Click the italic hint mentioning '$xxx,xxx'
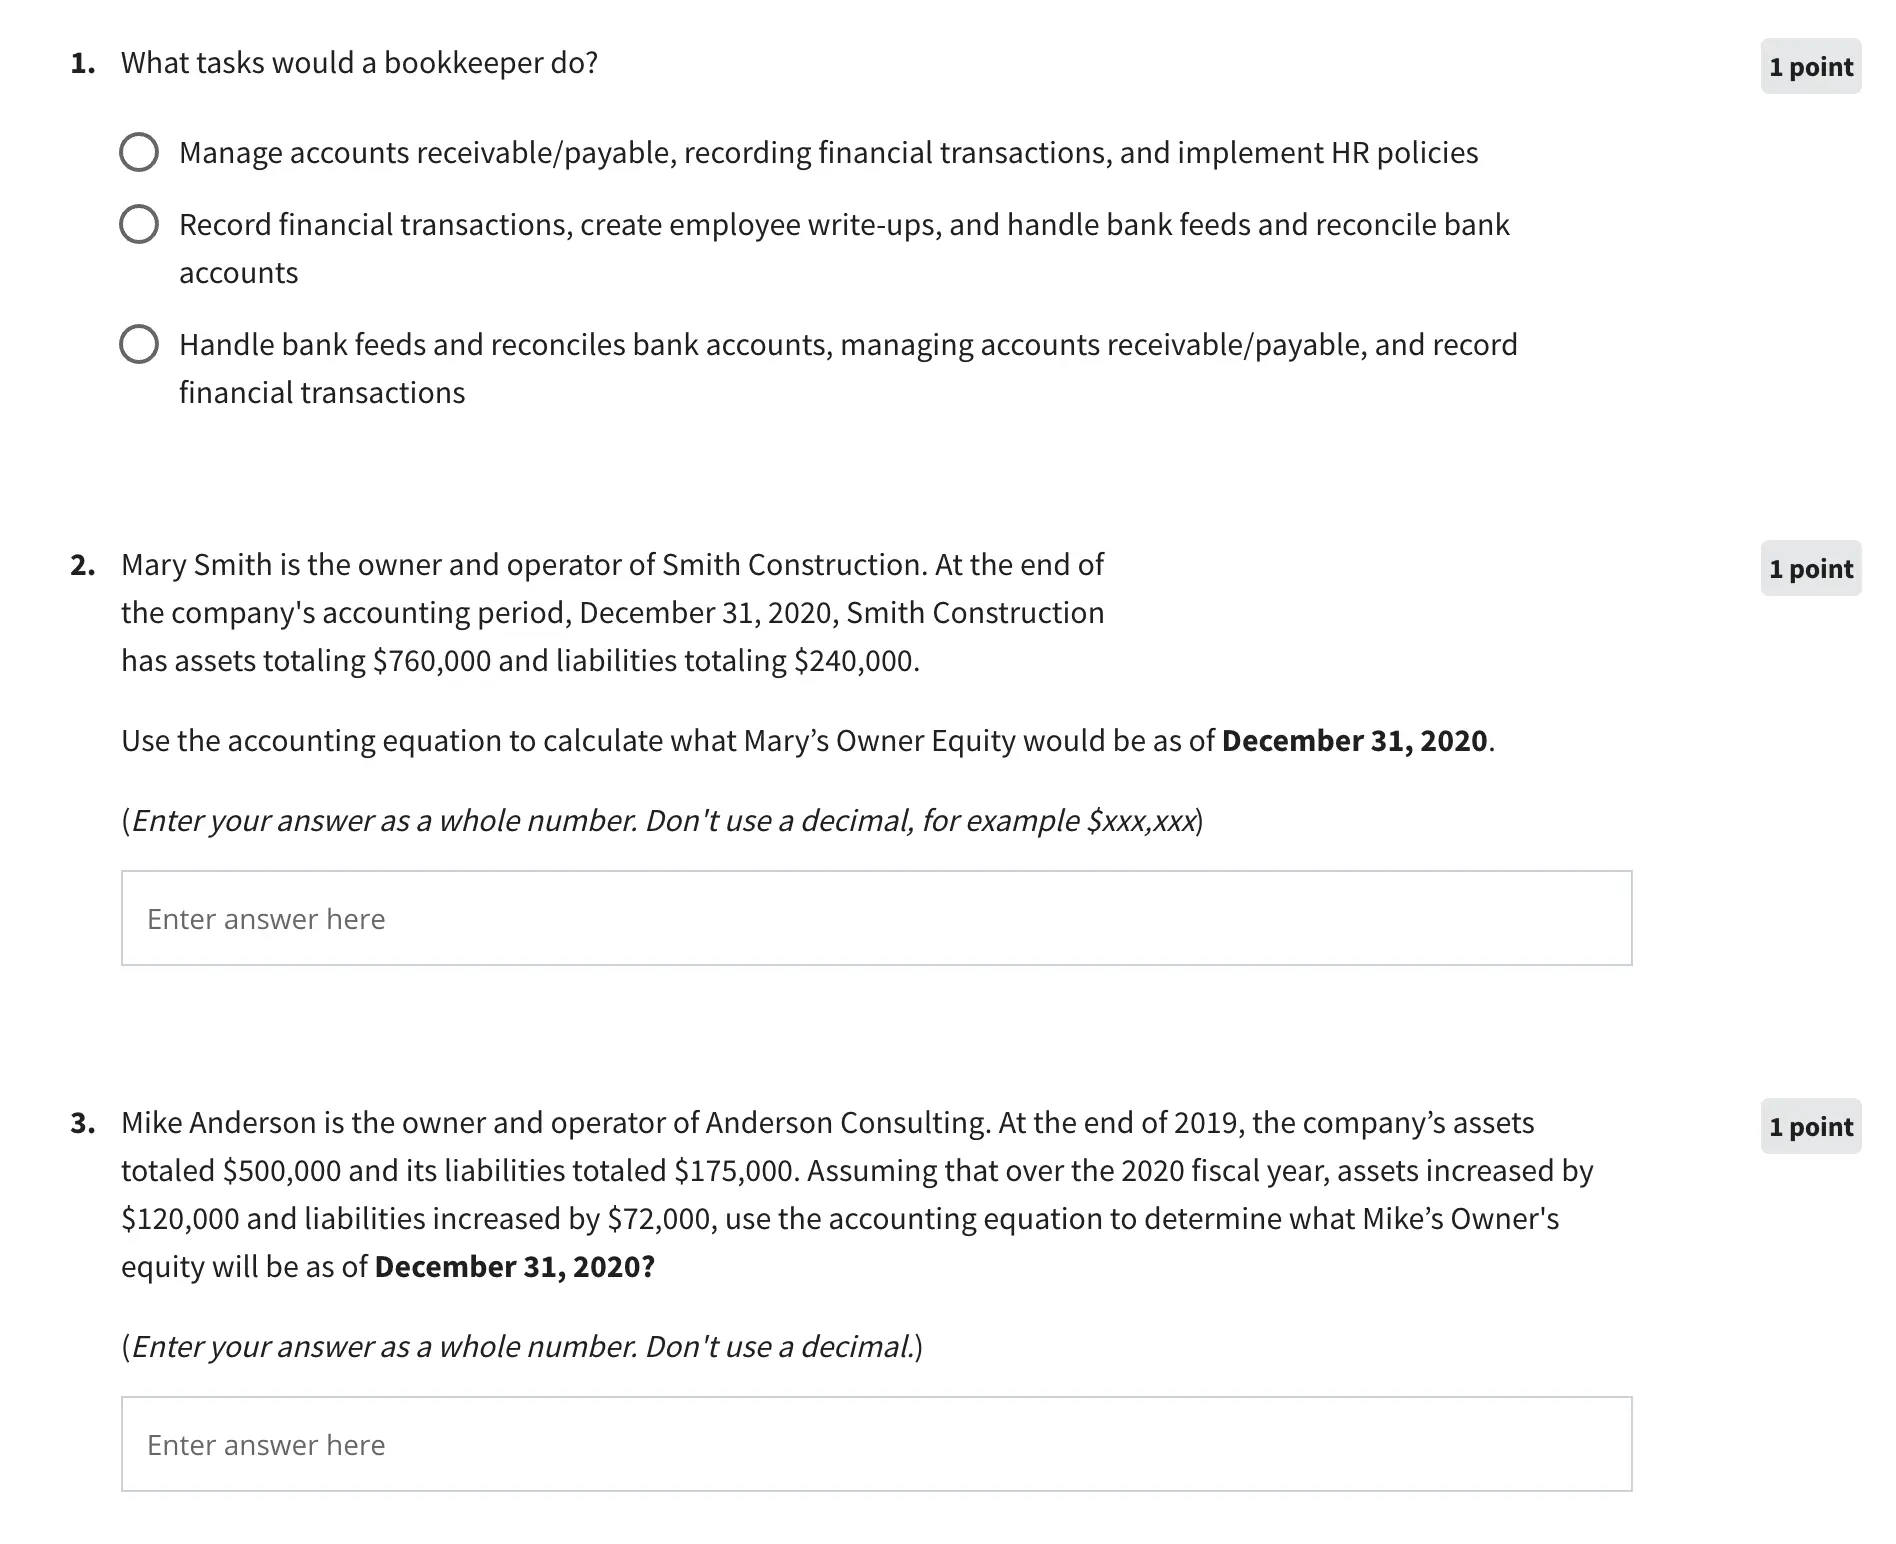The width and height of the screenshot is (1896, 1544). click(x=662, y=821)
